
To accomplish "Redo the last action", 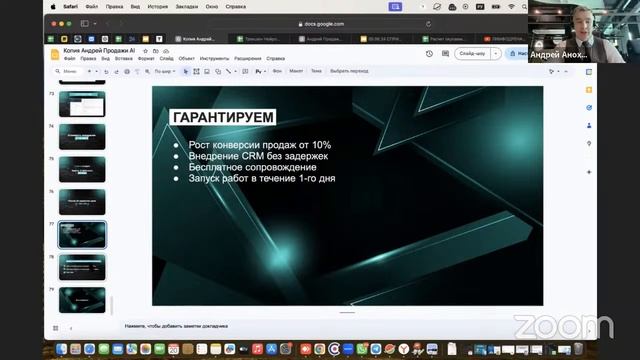I will click(x=116, y=71).
